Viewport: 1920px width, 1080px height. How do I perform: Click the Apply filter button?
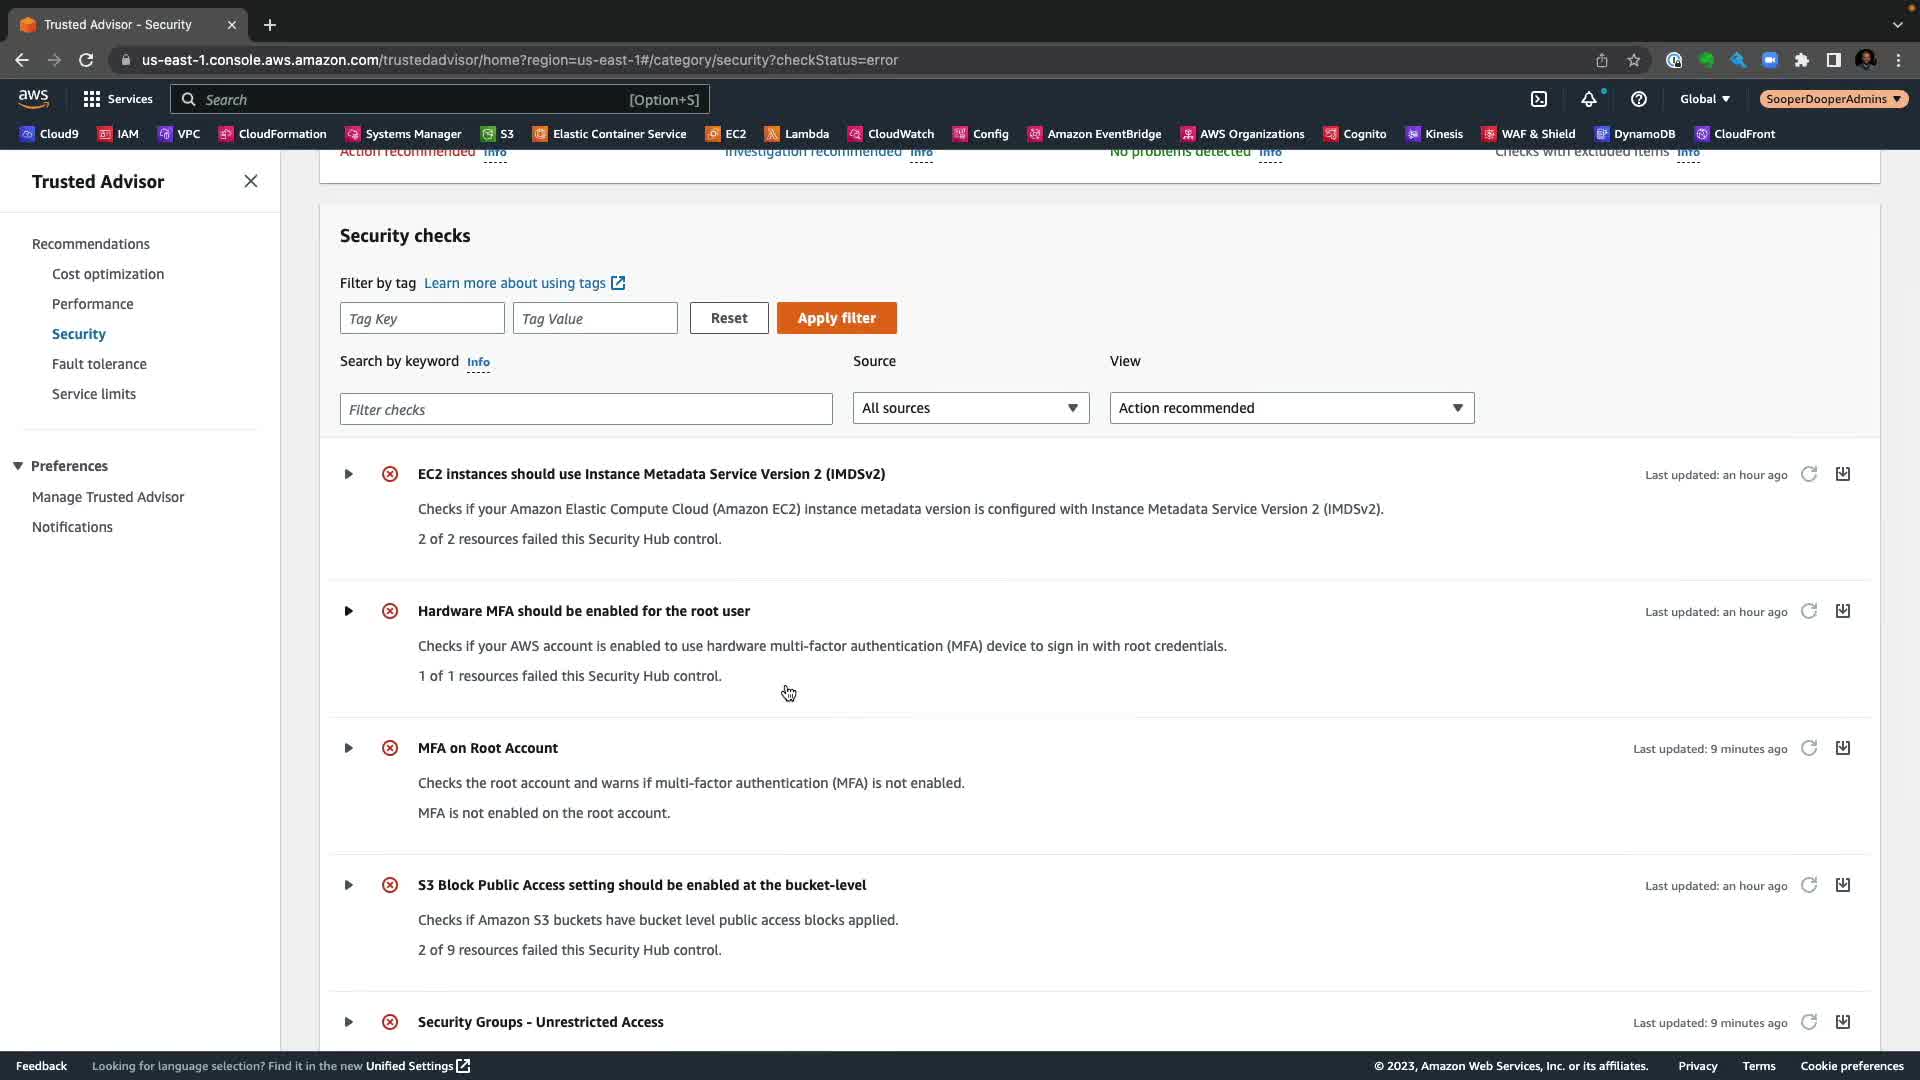point(836,318)
